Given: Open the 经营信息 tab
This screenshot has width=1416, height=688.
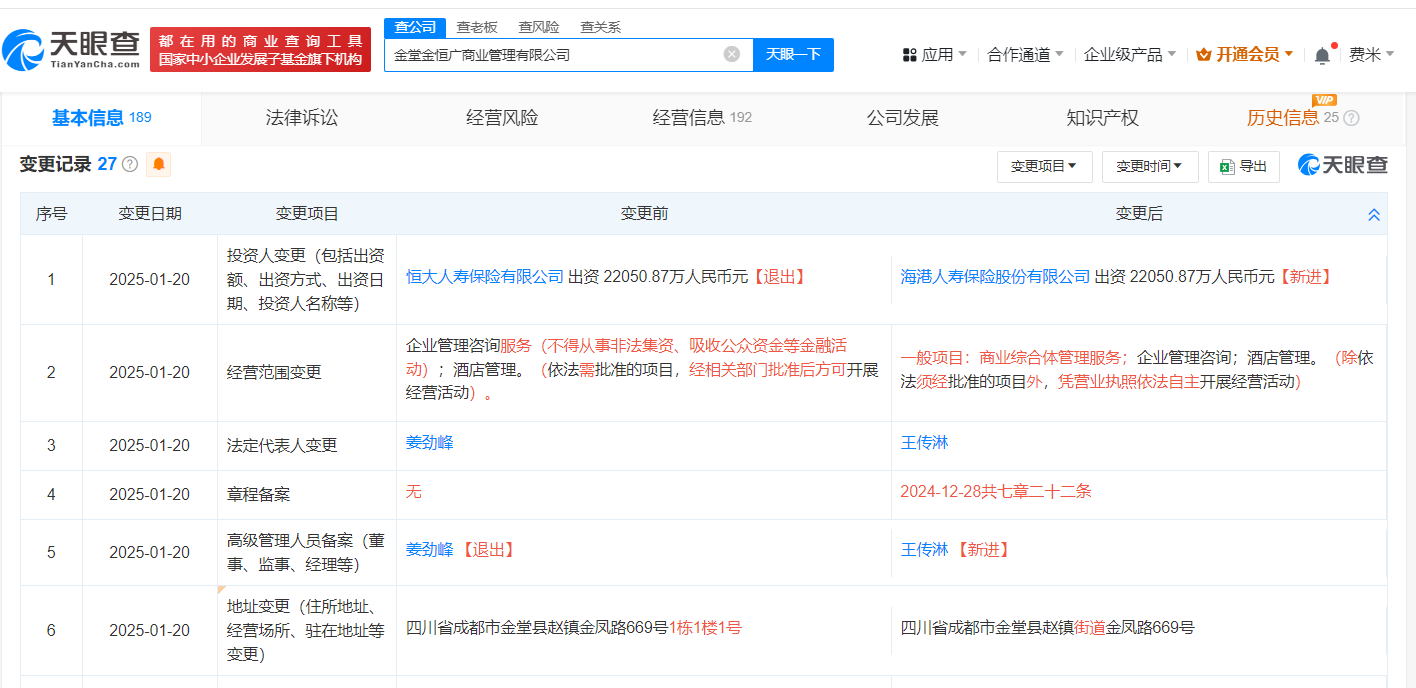Looking at the screenshot, I should 702,118.
